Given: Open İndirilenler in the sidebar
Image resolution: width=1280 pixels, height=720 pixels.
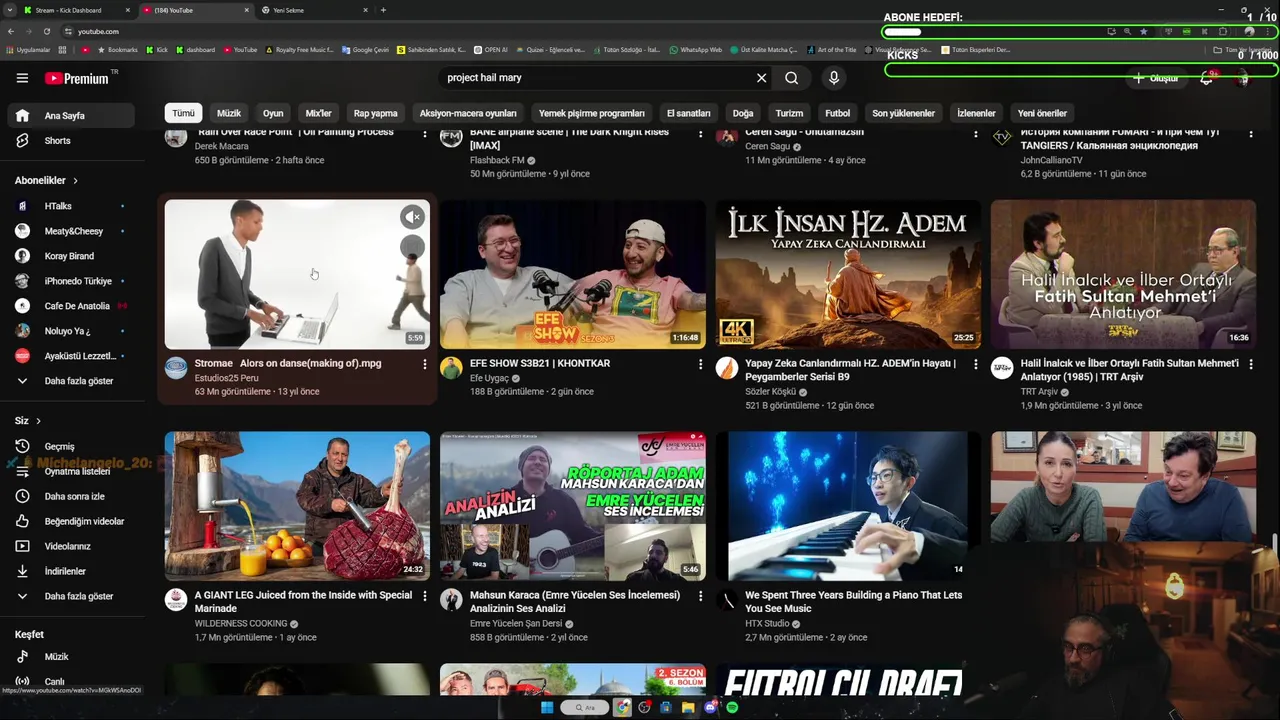Looking at the screenshot, I should tap(70, 572).
